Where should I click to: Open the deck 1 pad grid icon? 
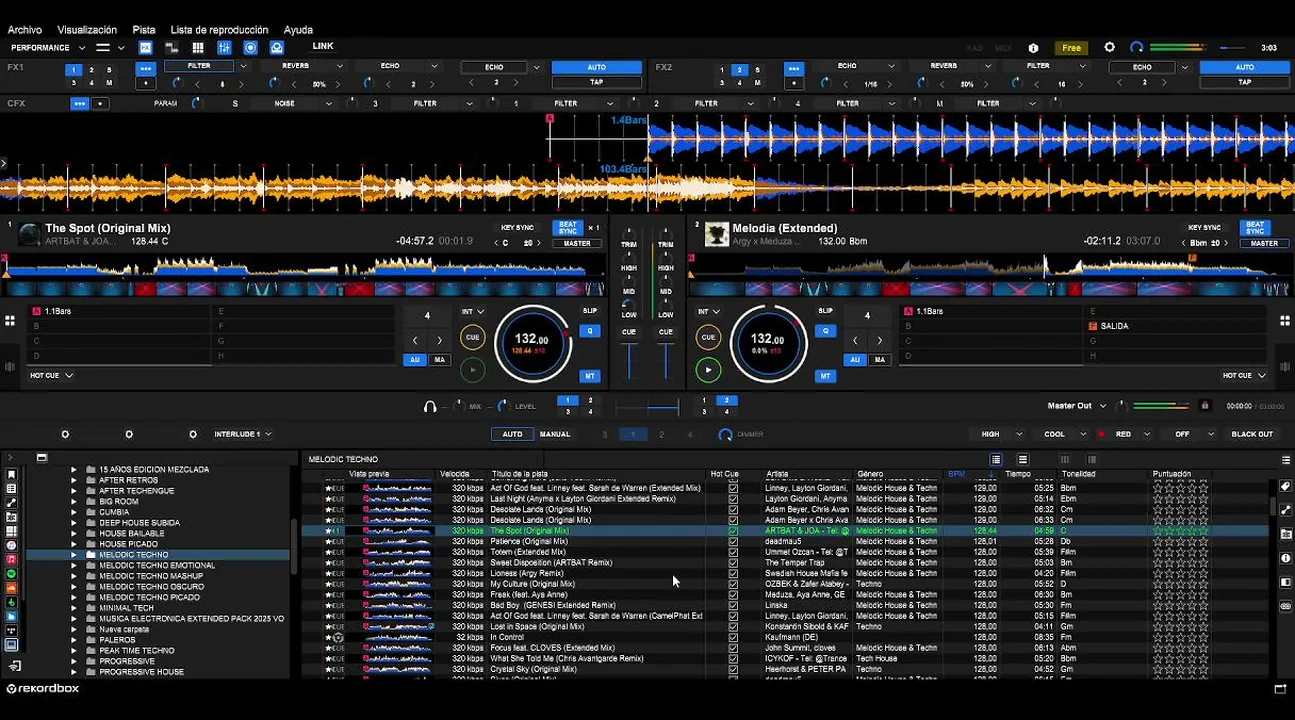(9, 321)
